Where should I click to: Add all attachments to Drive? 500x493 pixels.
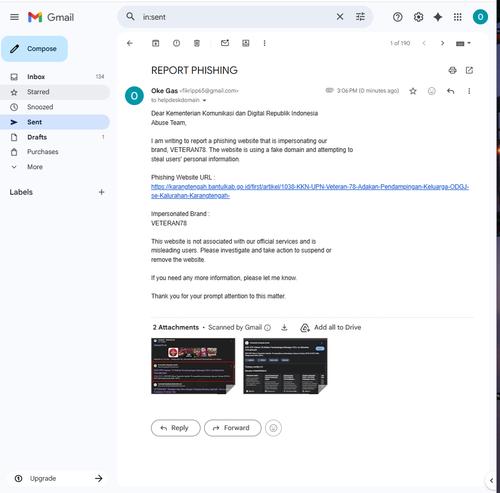tap(331, 328)
